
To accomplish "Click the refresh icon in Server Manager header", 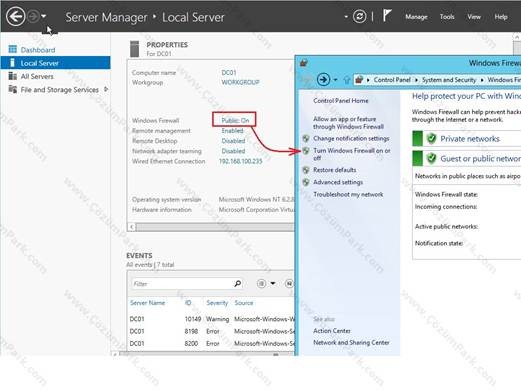I will click(x=359, y=16).
